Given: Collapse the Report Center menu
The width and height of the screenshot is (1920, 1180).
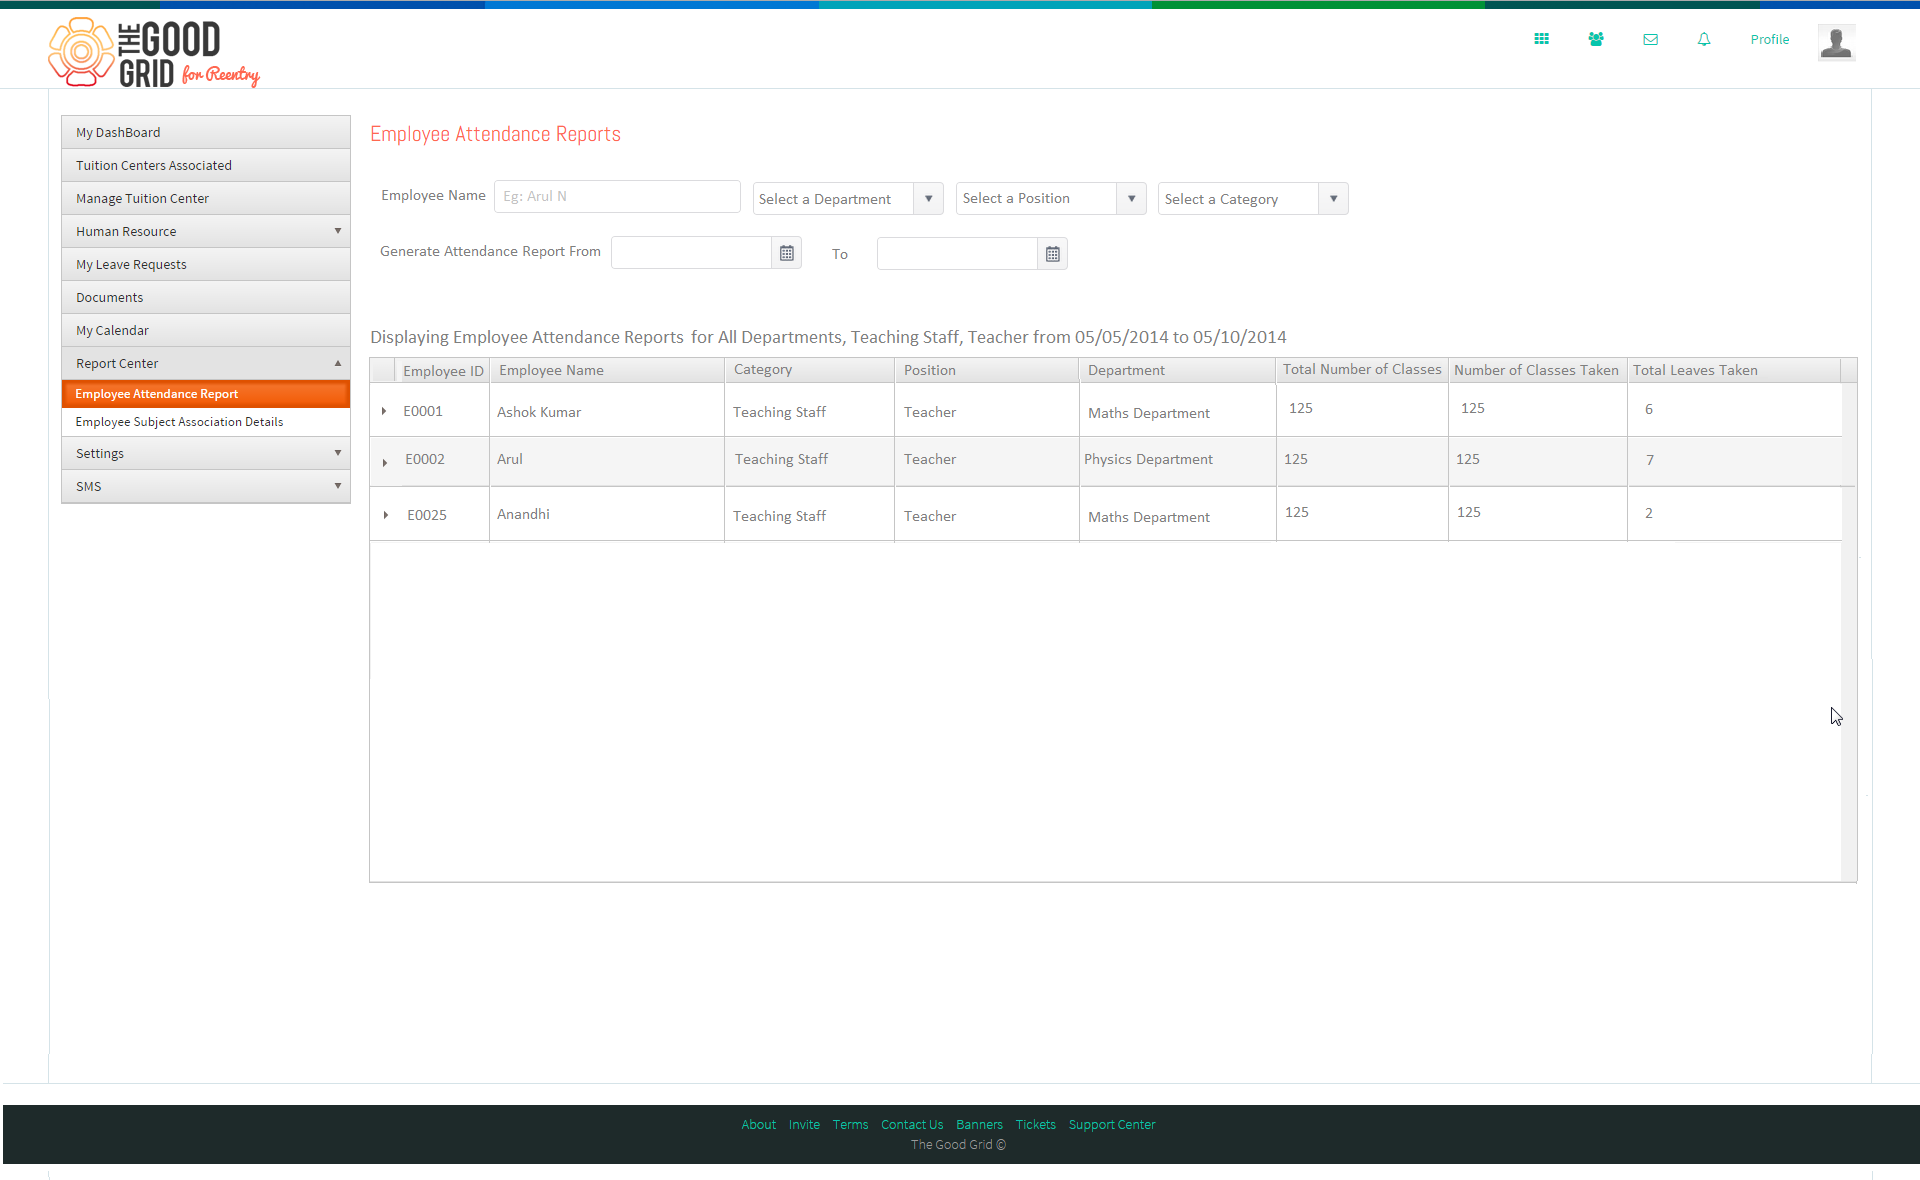Looking at the screenshot, I should coord(206,363).
